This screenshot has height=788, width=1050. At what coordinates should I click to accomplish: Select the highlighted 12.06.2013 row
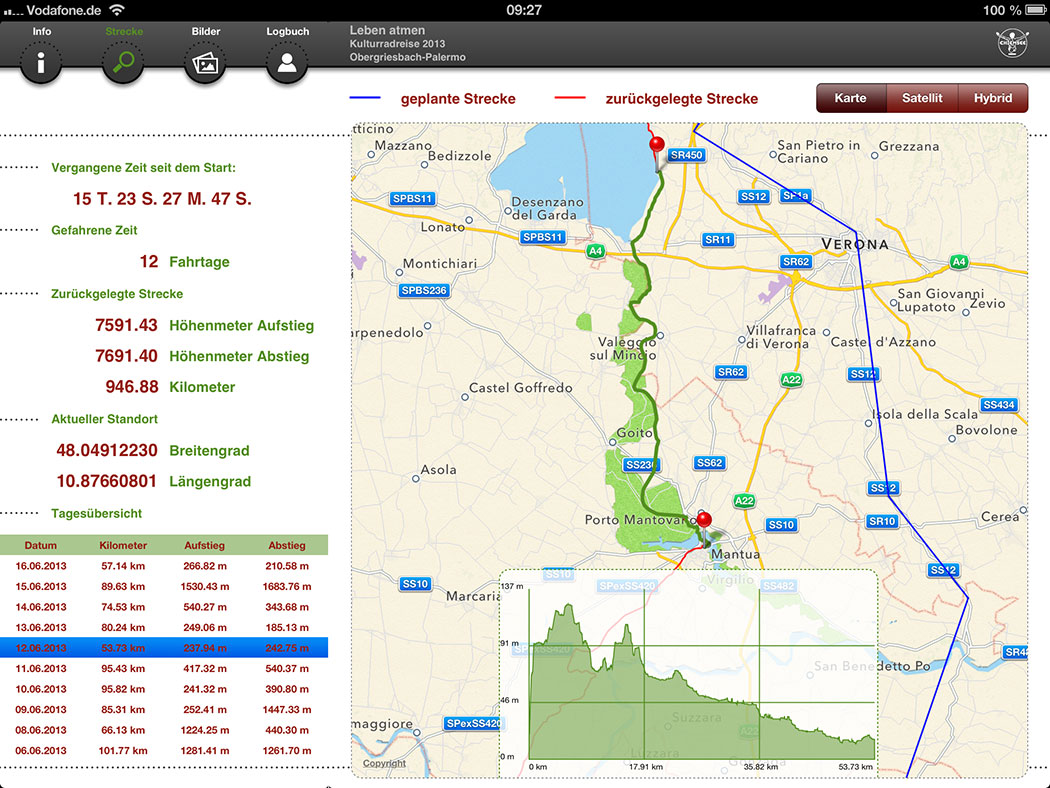click(x=164, y=648)
